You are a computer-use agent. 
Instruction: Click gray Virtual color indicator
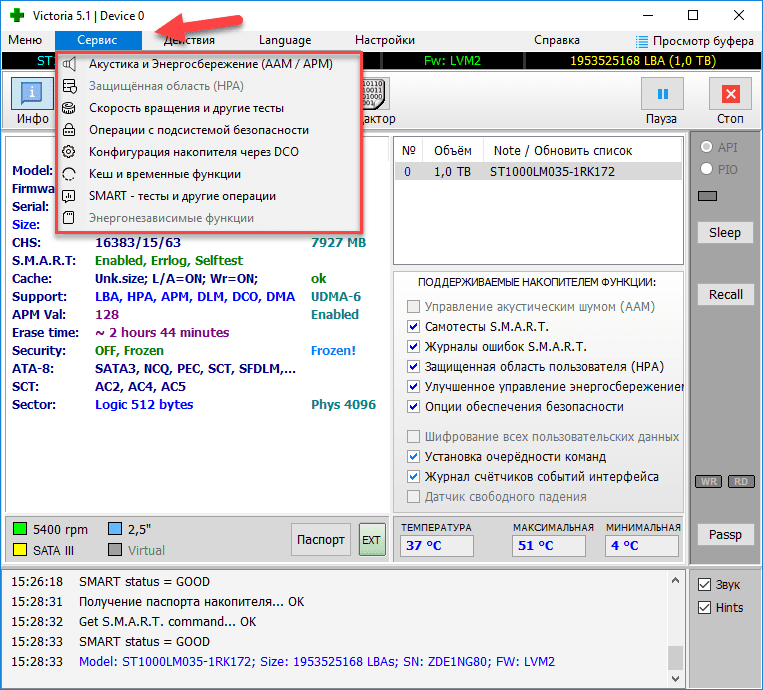115,550
